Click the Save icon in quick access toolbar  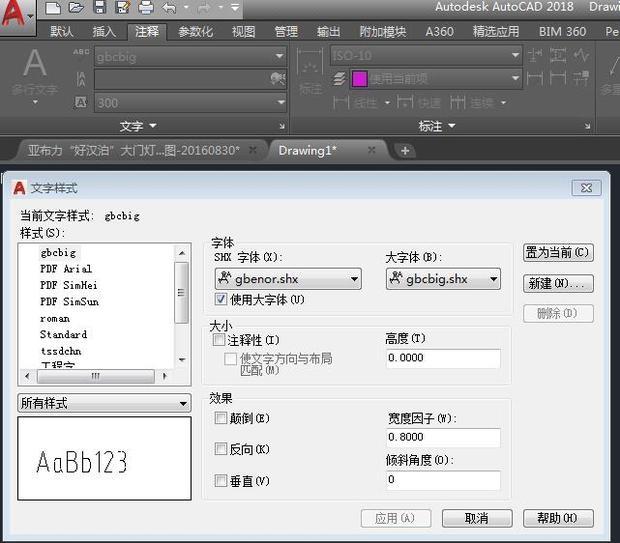pyautogui.click(x=100, y=8)
